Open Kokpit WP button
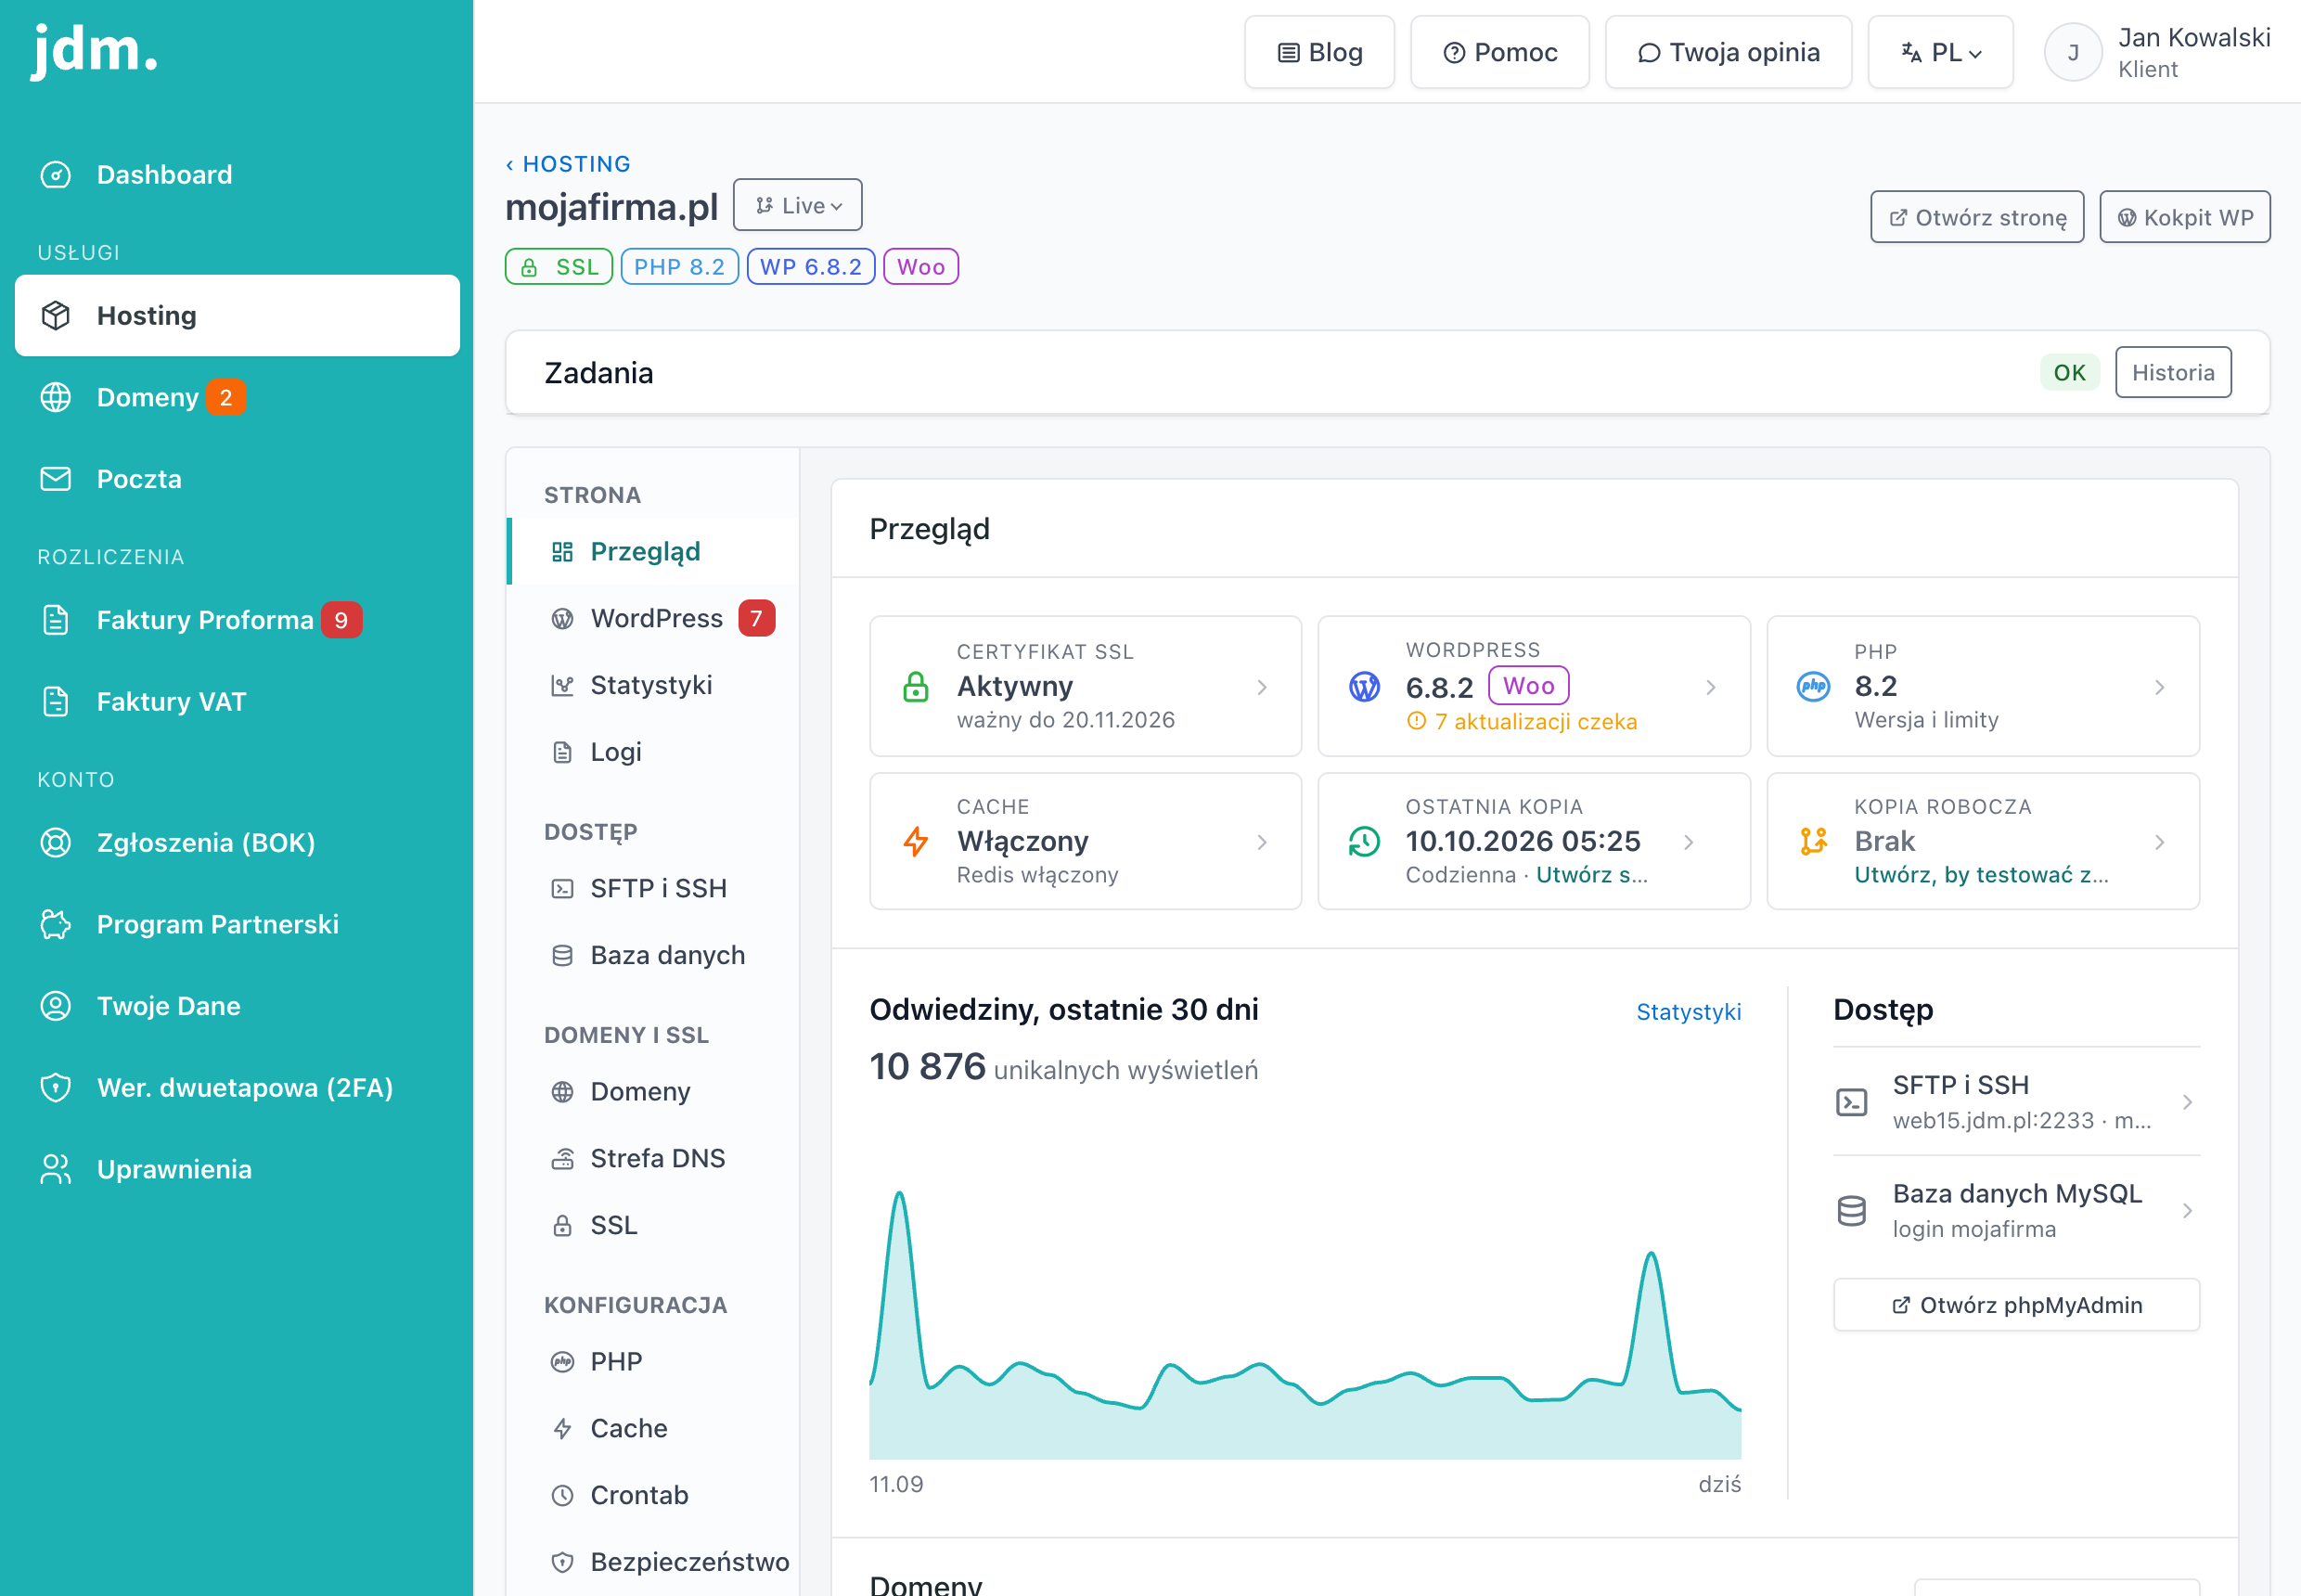This screenshot has width=2301, height=1596. (x=2184, y=217)
